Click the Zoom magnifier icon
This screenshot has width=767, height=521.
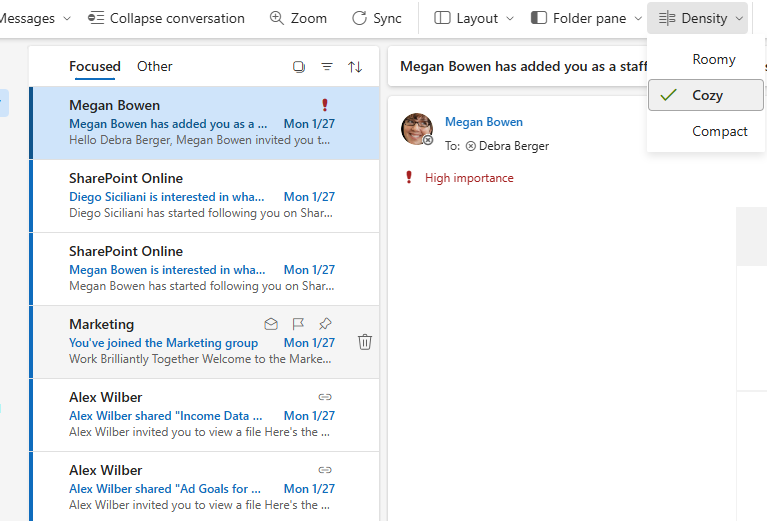pos(277,18)
